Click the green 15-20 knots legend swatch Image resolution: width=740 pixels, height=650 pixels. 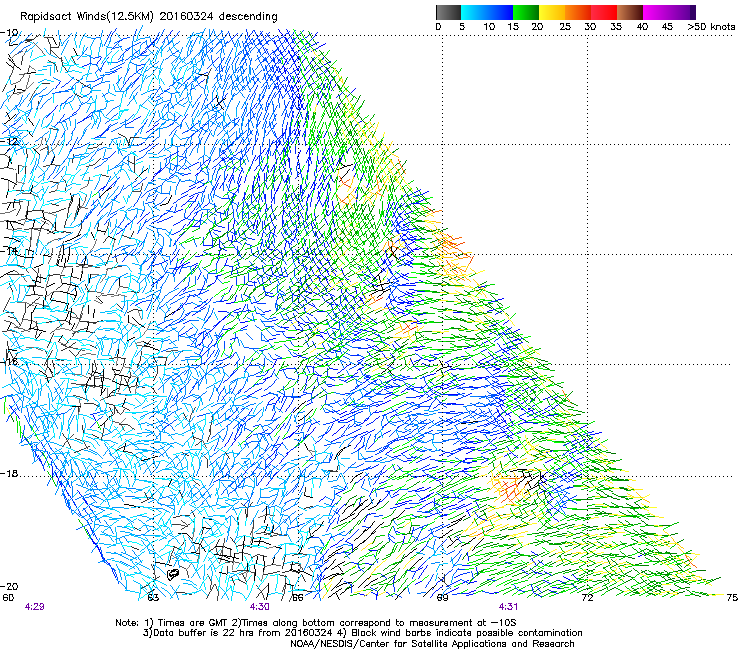526,12
